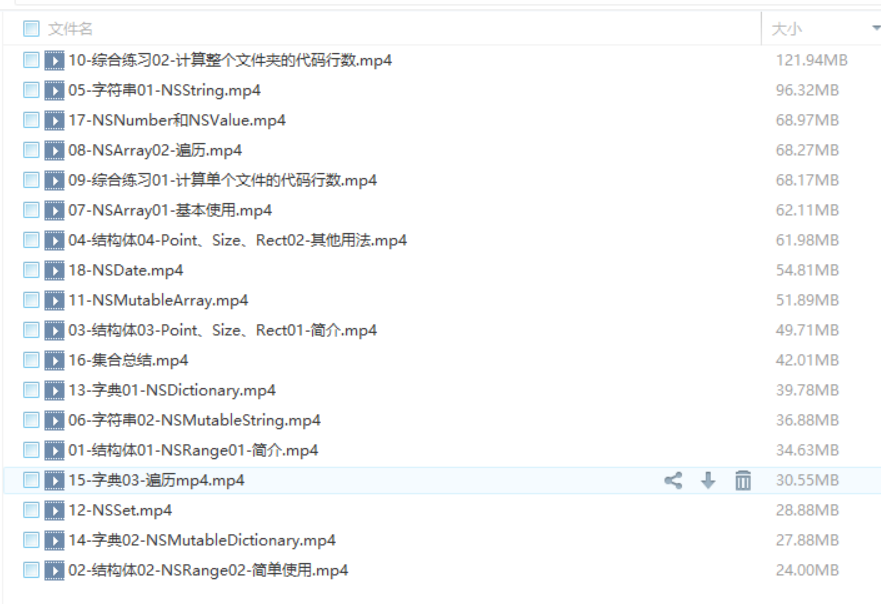881x604 pixels.
Task: Check the select-all box beside 文件名
Action: (x=31, y=29)
